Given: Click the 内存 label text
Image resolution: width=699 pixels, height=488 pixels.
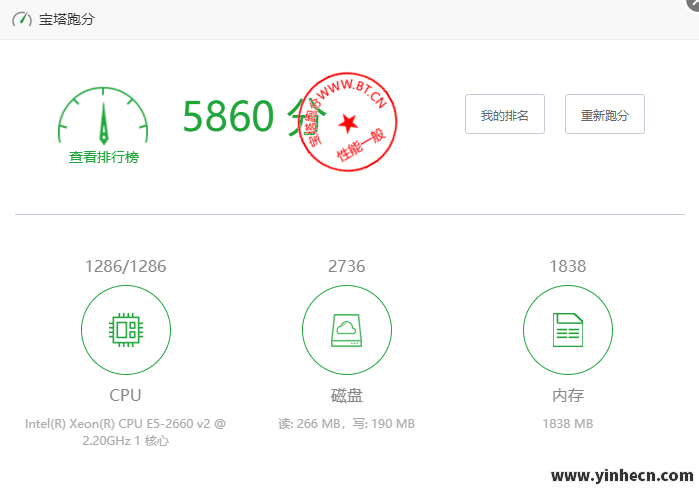Looking at the screenshot, I should click(x=567, y=395).
